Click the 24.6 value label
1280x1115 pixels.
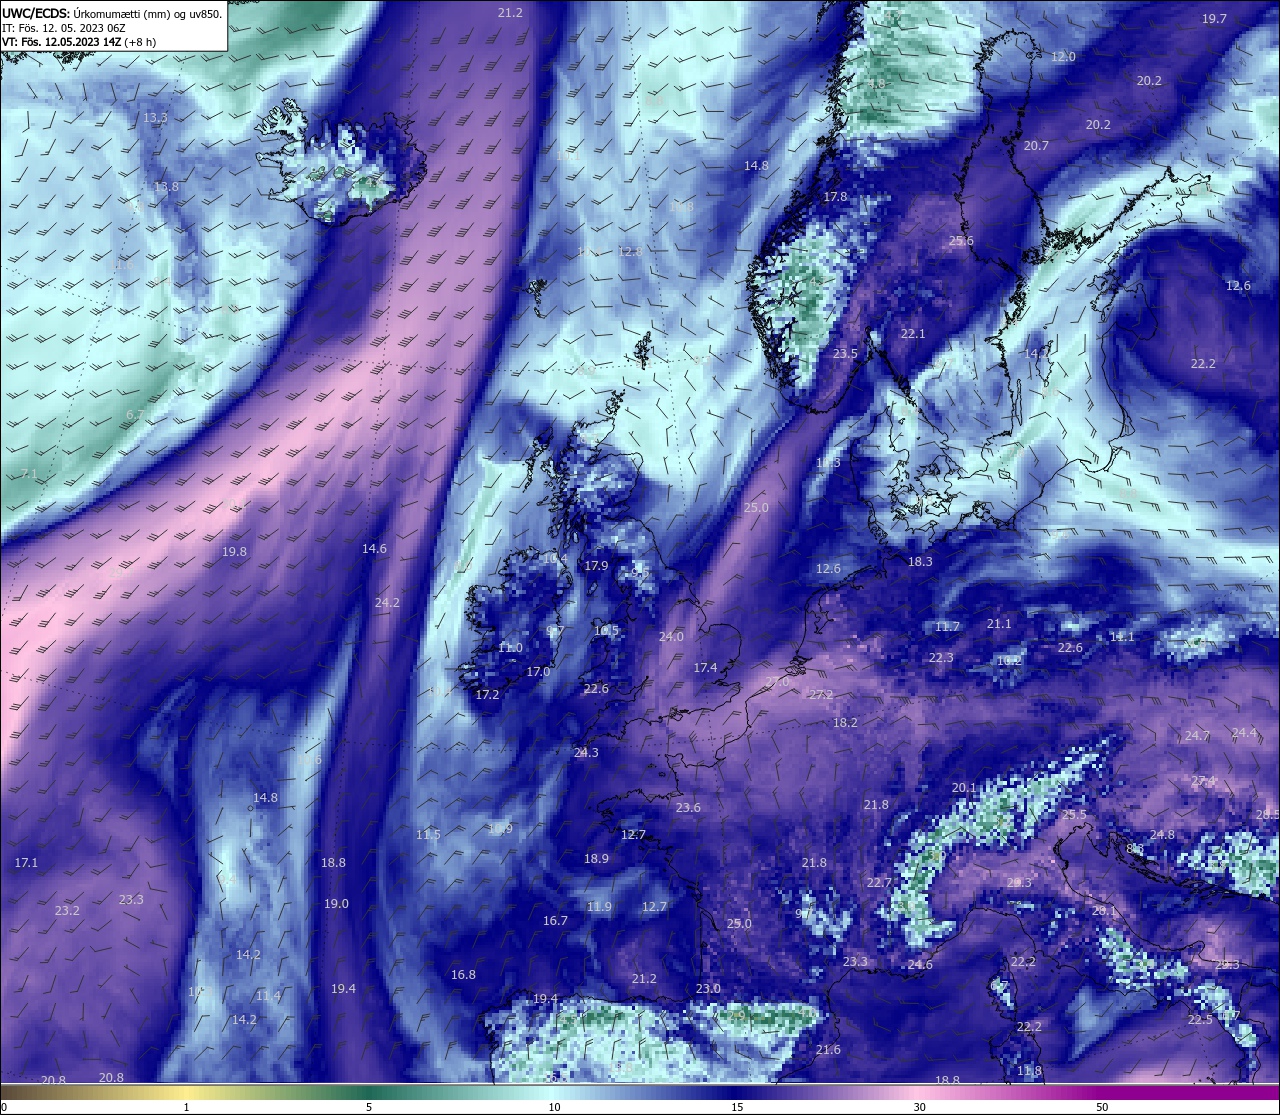(920, 965)
